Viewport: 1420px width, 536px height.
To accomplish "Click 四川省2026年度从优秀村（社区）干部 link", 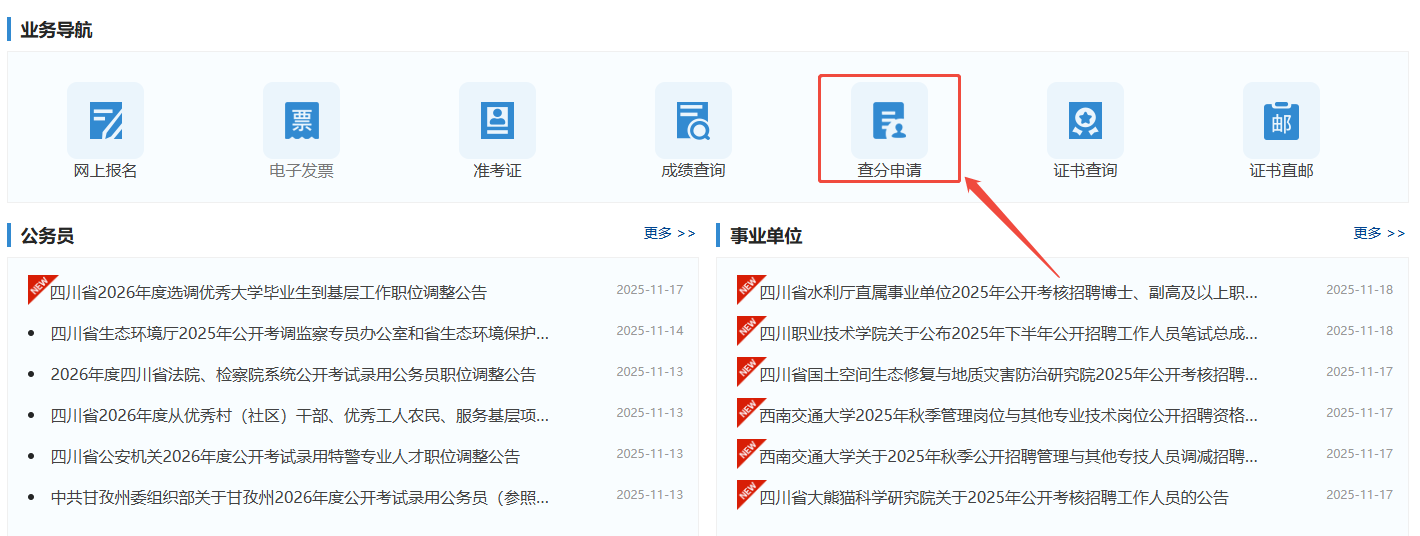I will [x=299, y=415].
